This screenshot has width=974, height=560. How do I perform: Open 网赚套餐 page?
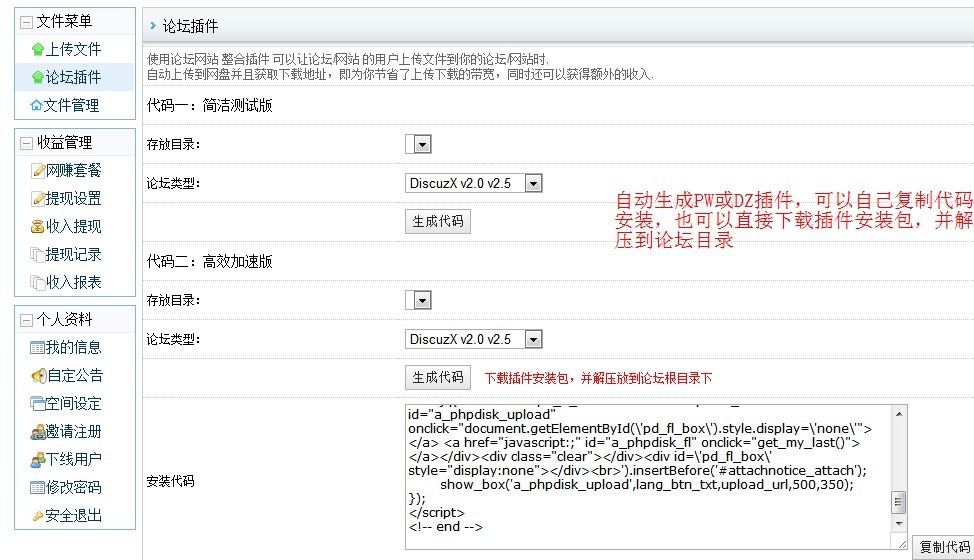click(x=73, y=171)
